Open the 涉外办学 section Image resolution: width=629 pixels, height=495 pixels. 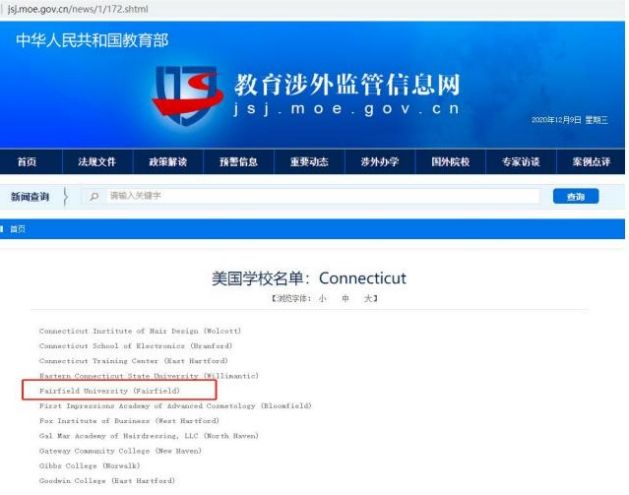click(379, 162)
